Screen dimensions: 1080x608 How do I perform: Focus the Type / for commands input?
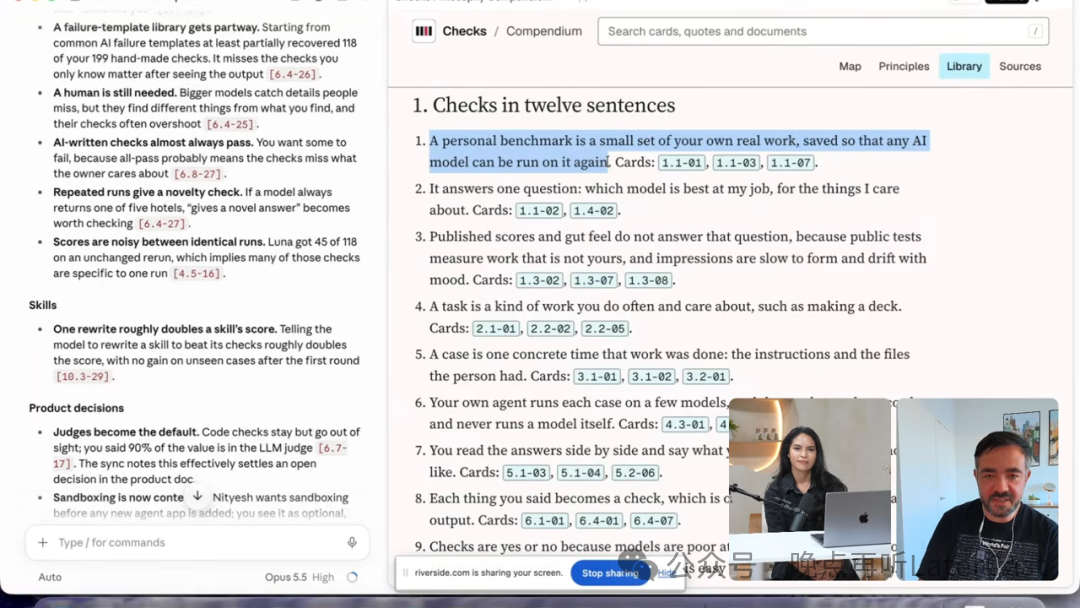197,543
